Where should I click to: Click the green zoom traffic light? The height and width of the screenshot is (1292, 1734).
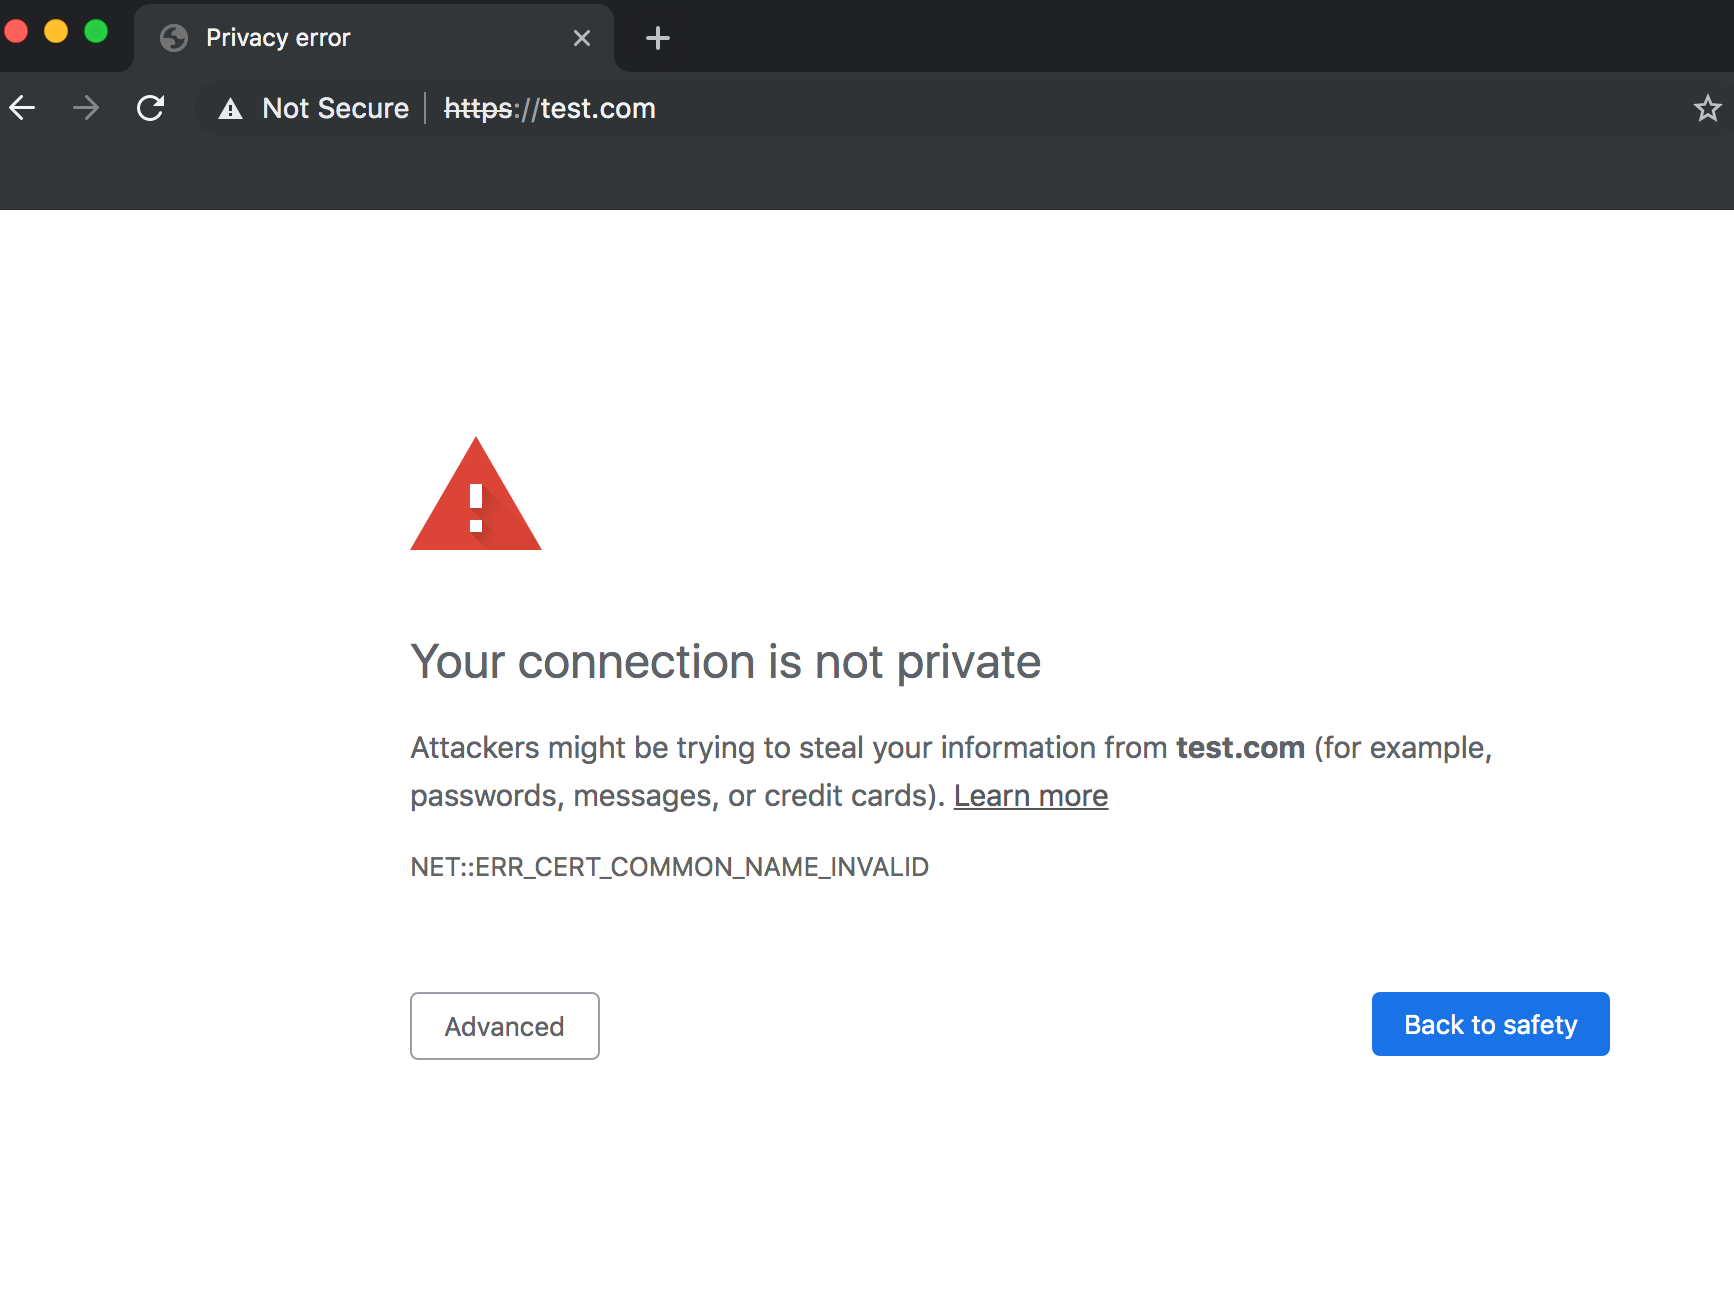click(95, 31)
